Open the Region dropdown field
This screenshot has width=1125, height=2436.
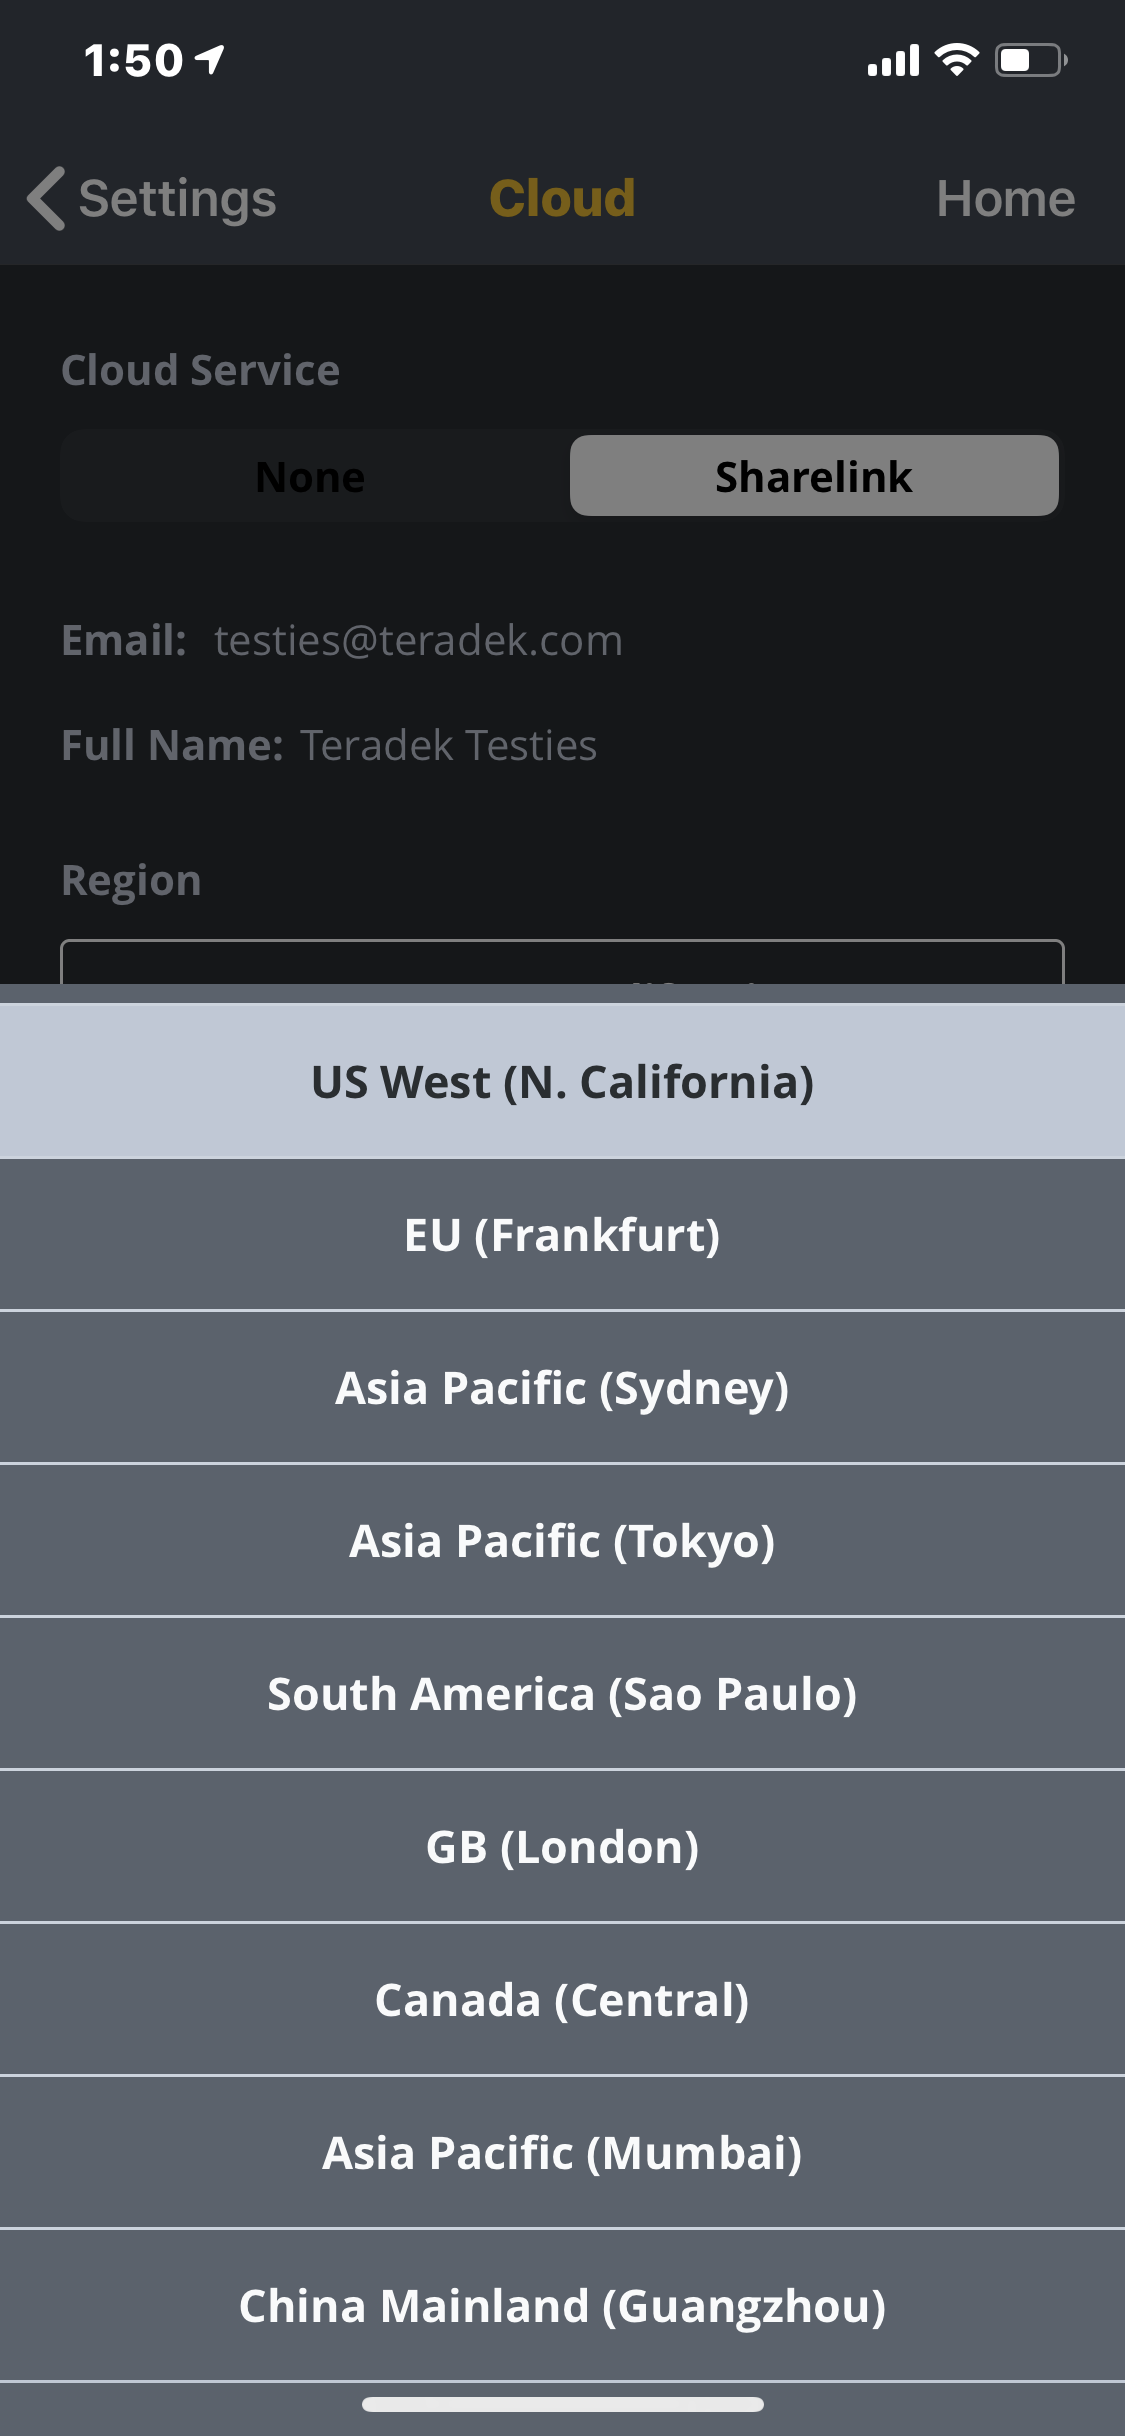562,962
